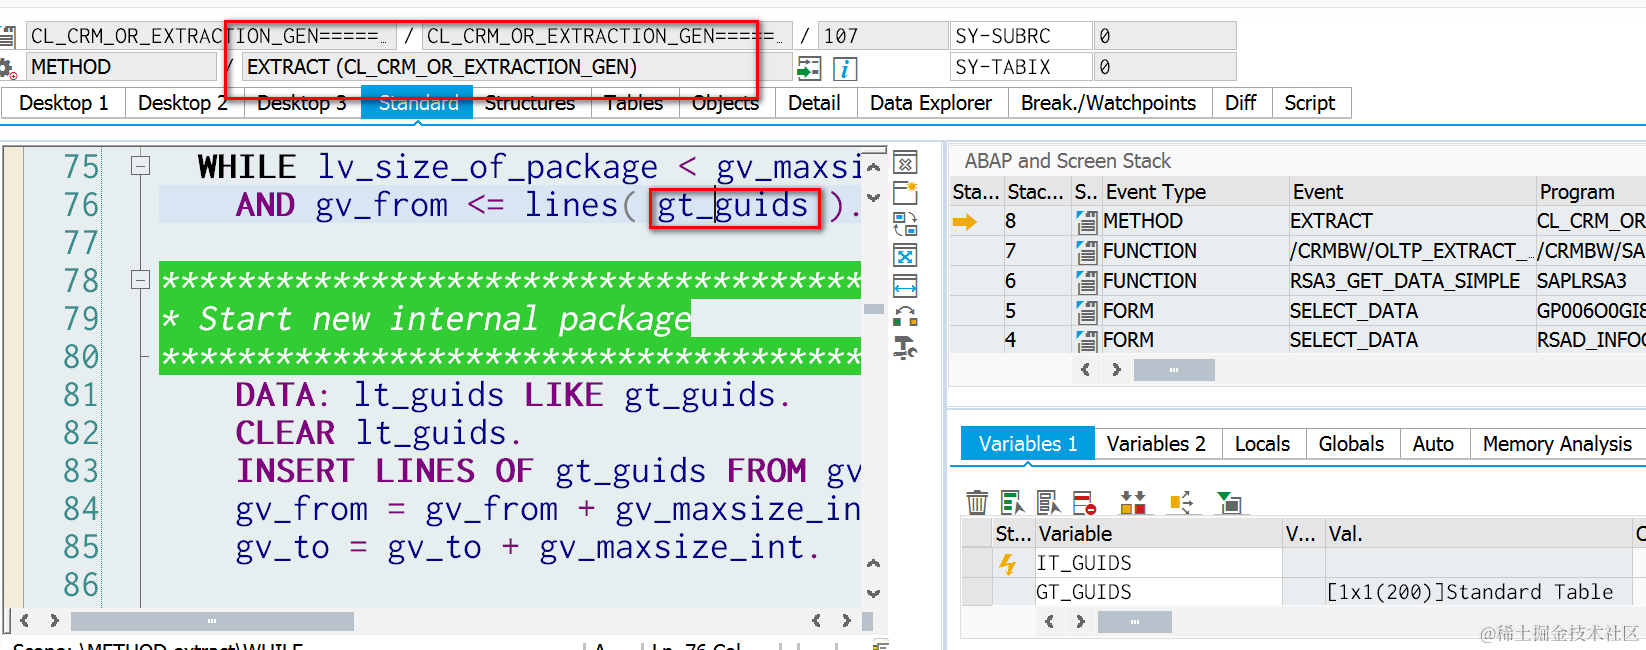Image resolution: width=1646 pixels, height=650 pixels.
Task: Open the Data Explorer tab
Action: (x=931, y=103)
